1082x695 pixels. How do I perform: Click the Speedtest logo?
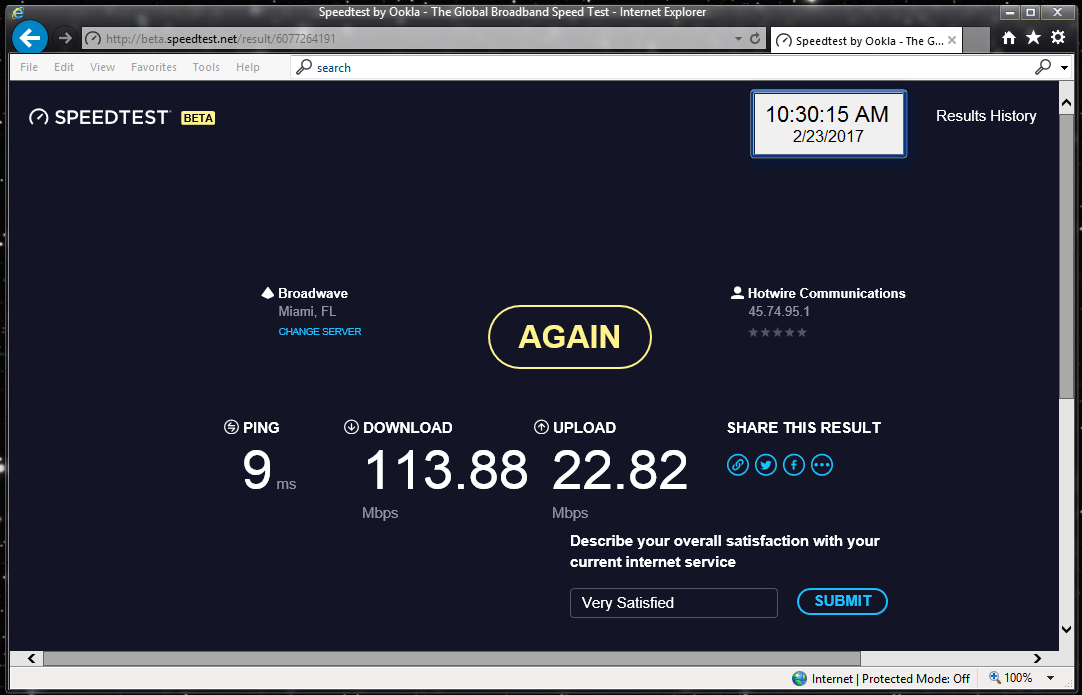coord(100,117)
